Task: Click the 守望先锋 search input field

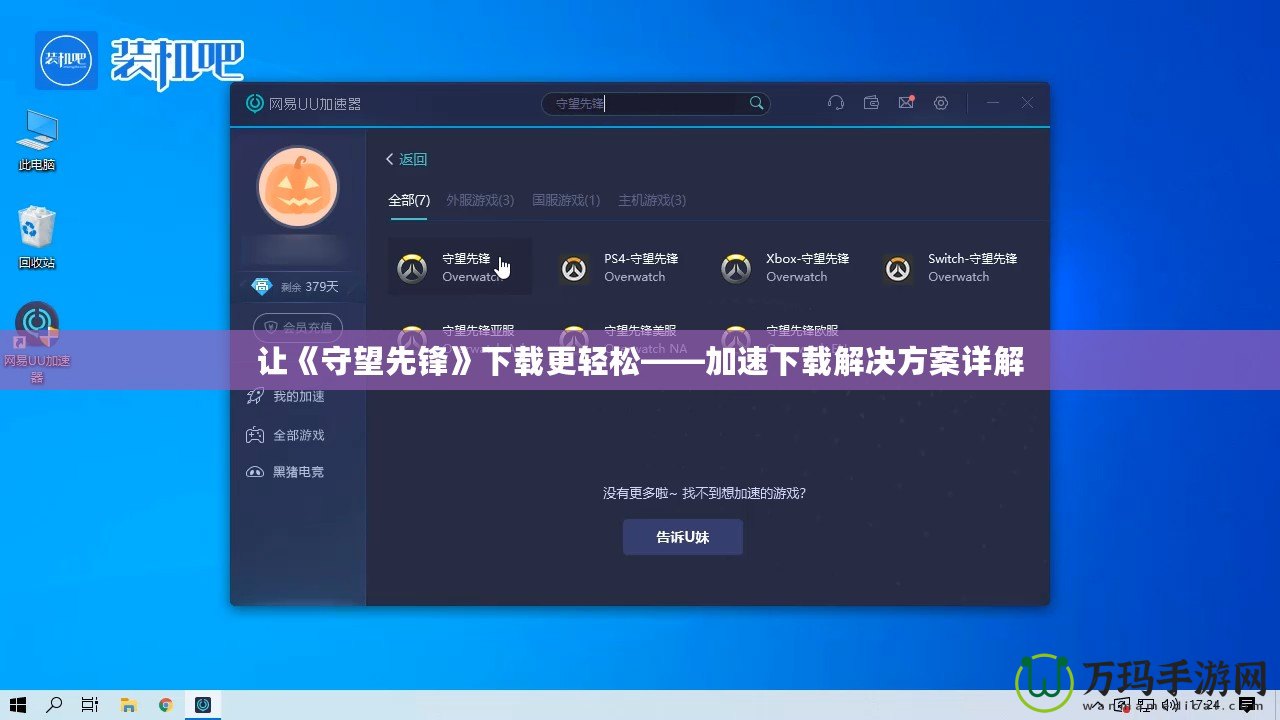Action: pos(656,103)
